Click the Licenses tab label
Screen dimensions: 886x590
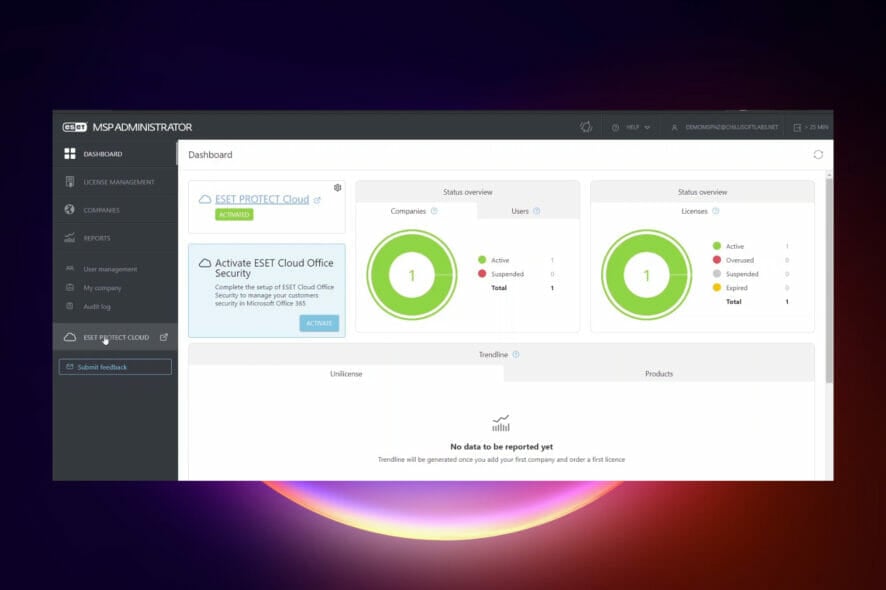(x=694, y=211)
